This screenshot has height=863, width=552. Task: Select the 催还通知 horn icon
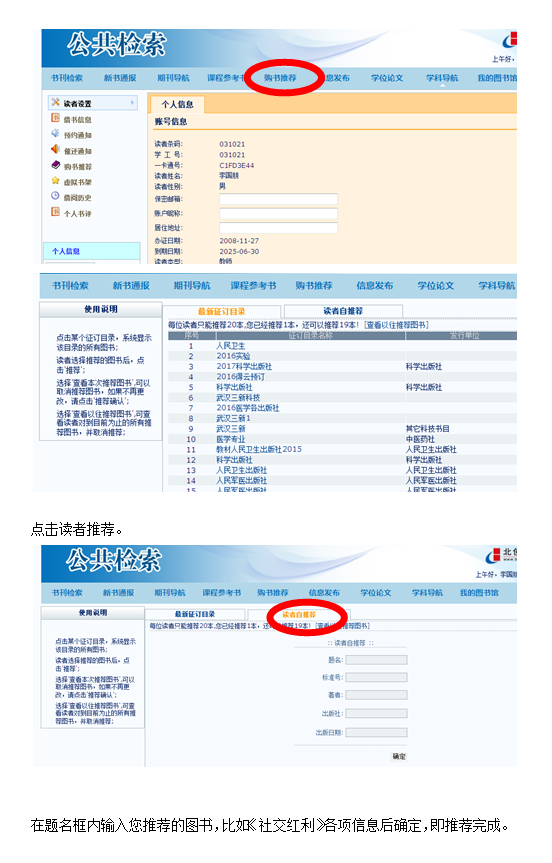[x=56, y=149]
